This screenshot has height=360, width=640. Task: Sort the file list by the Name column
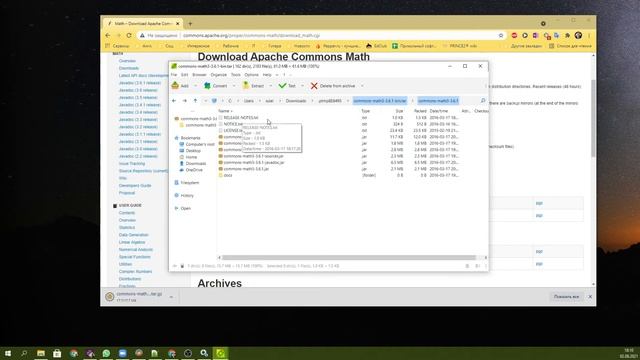tap(224, 111)
